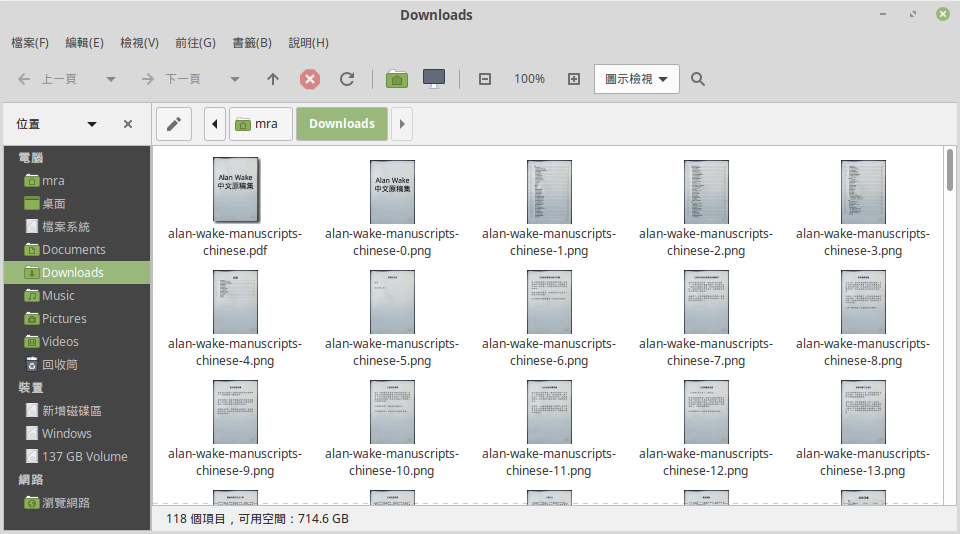Collapse the 網路 sidebar section header
The image size is (960, 534).
(31, 479)
